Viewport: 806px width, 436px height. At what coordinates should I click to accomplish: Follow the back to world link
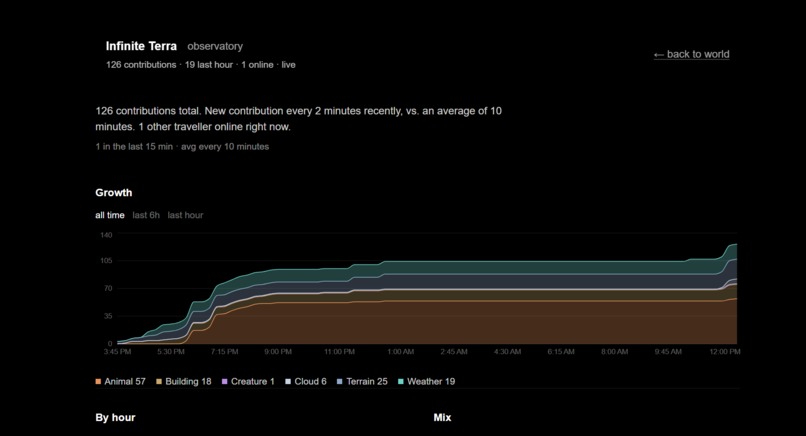[691, 54]
